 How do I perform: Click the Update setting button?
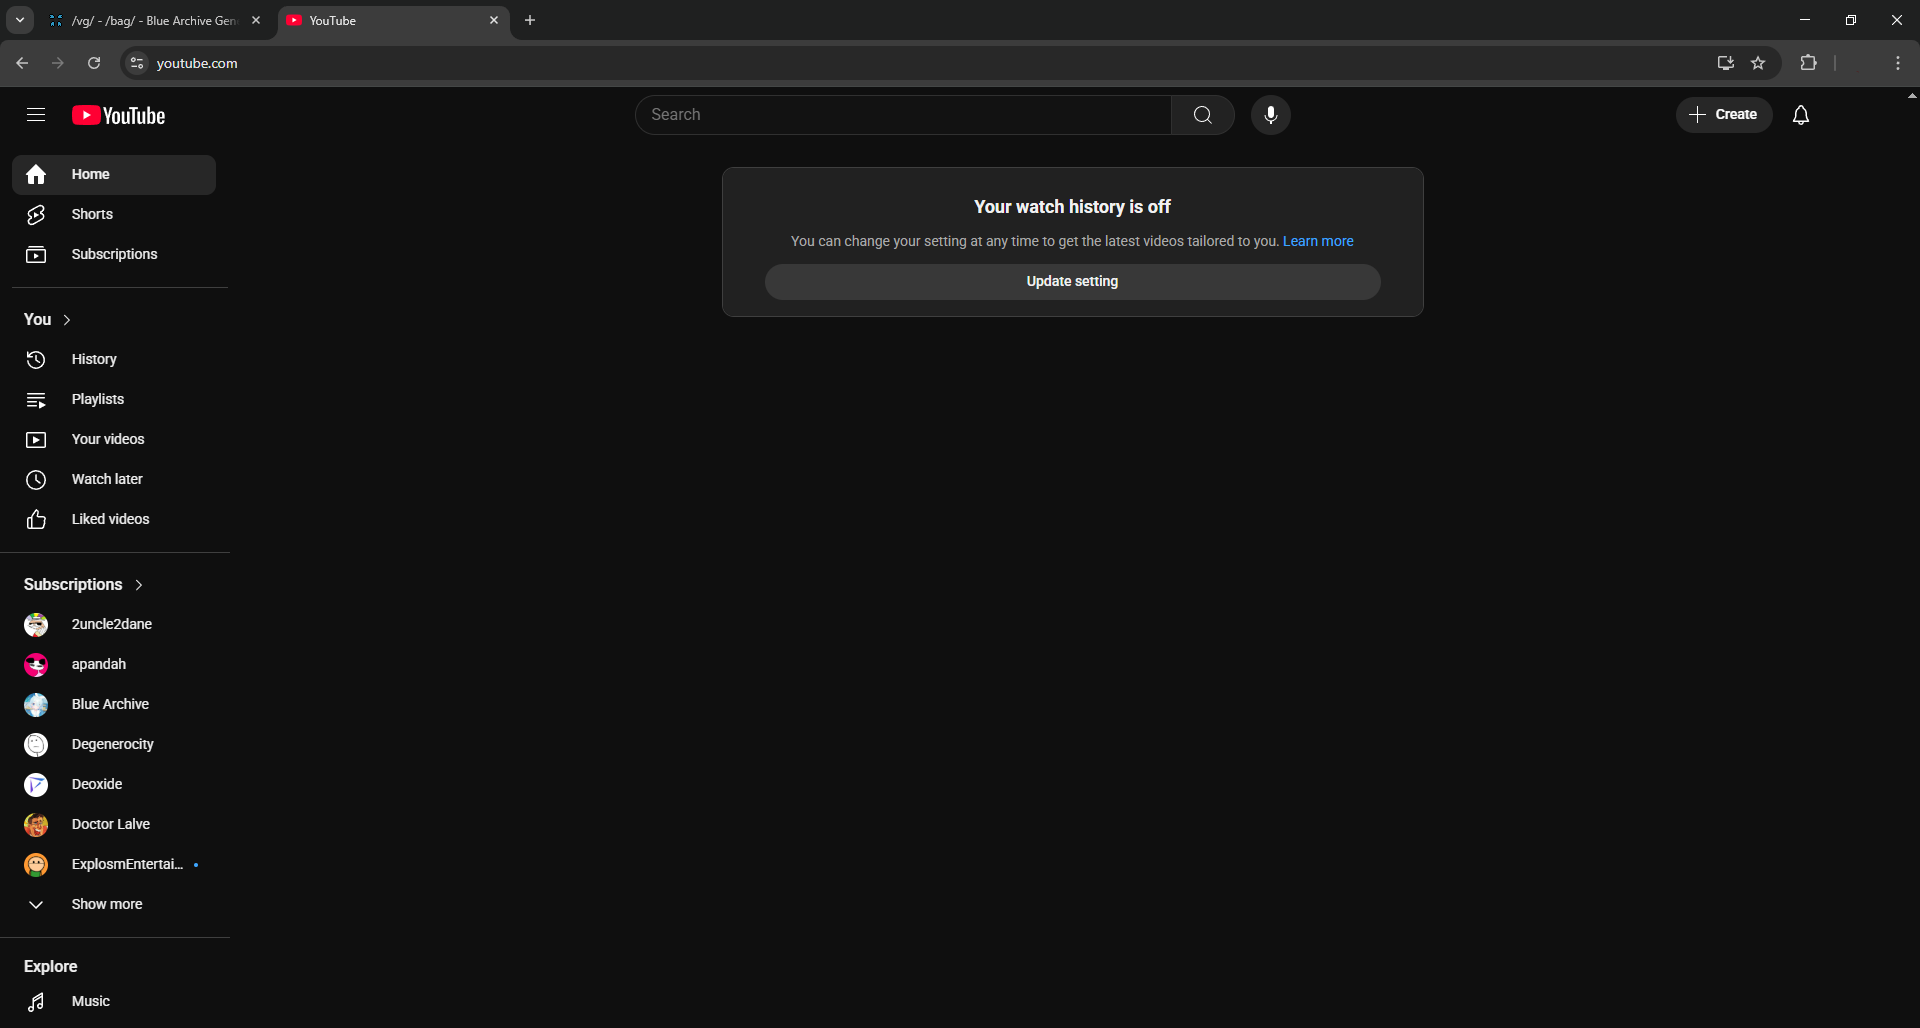[1072, 282]
